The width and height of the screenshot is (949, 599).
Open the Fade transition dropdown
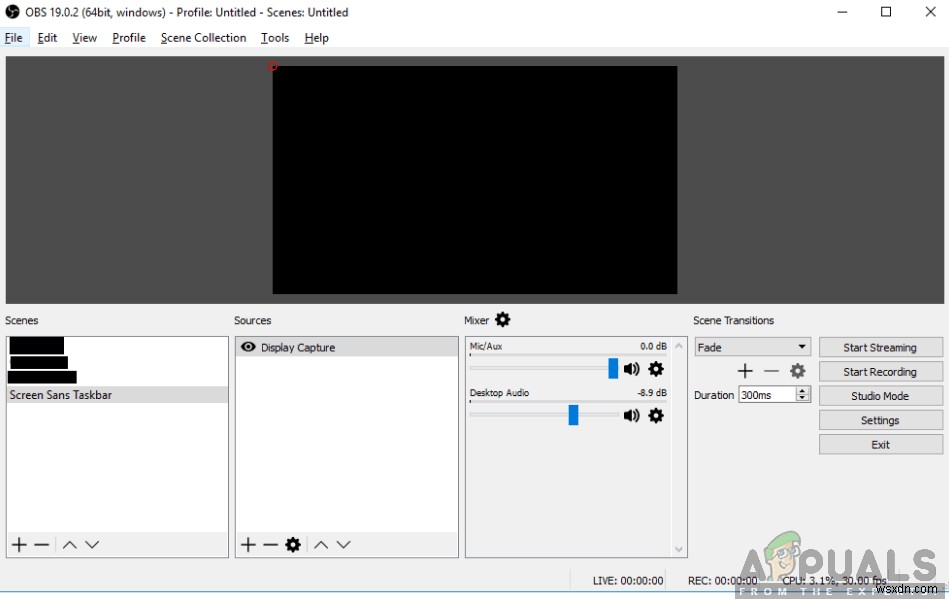click(752, 346)
